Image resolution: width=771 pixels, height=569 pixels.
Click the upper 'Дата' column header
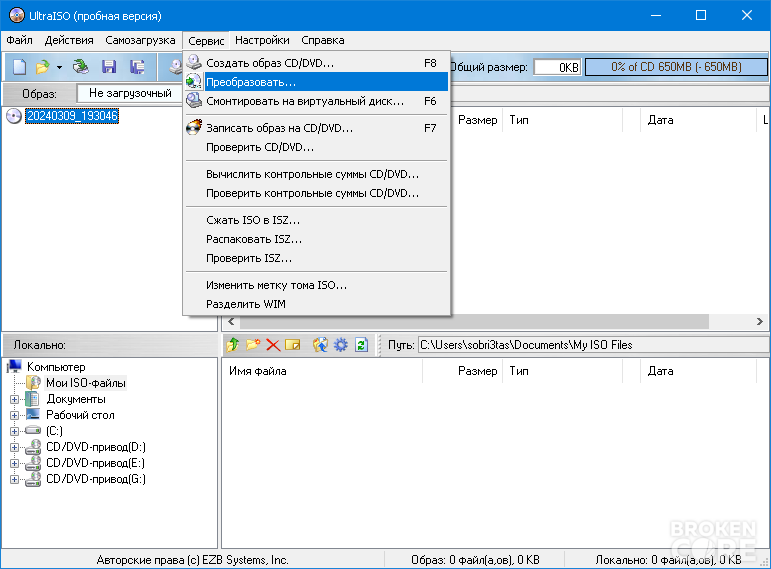(x=698, y=120)
